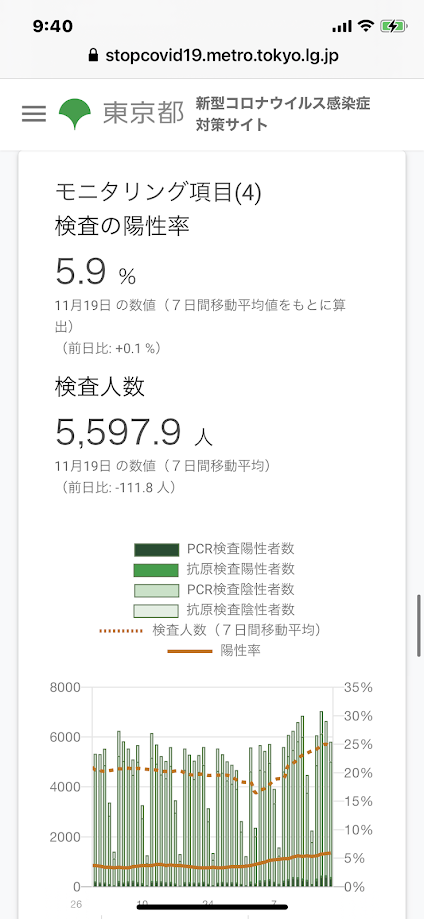Tap the battery charging status icon
The width and height of the screenshot is (424, 919).
392,26
